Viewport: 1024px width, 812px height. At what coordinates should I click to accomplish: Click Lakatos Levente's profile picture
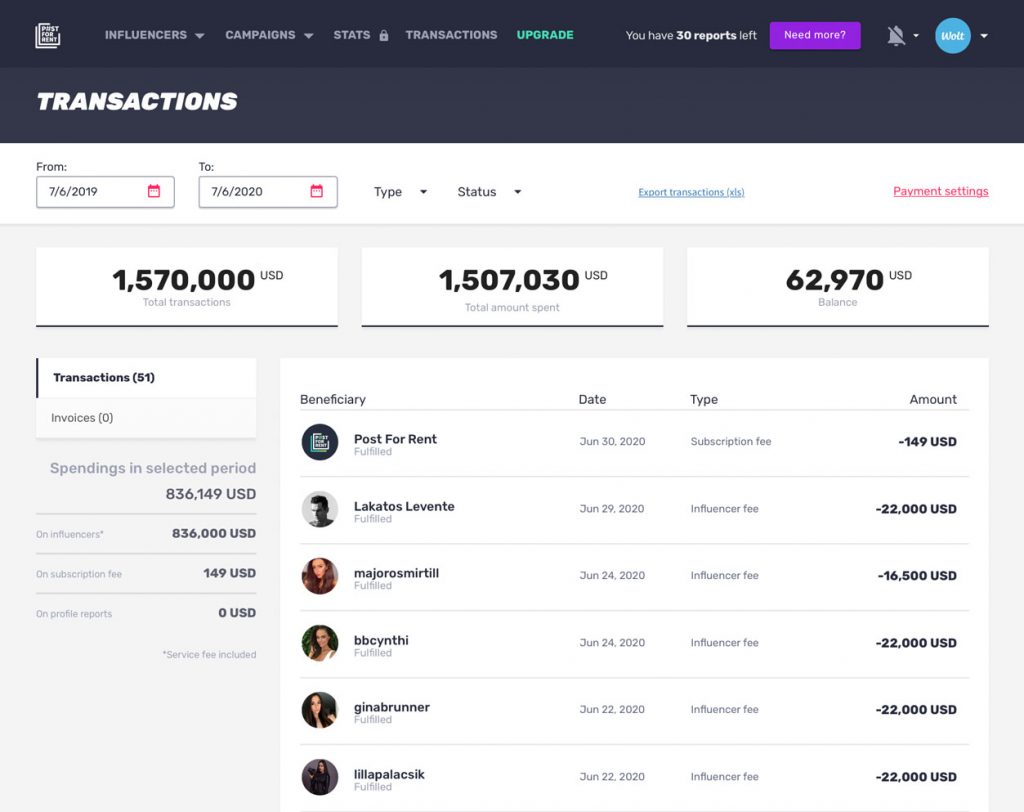point(319,509)
